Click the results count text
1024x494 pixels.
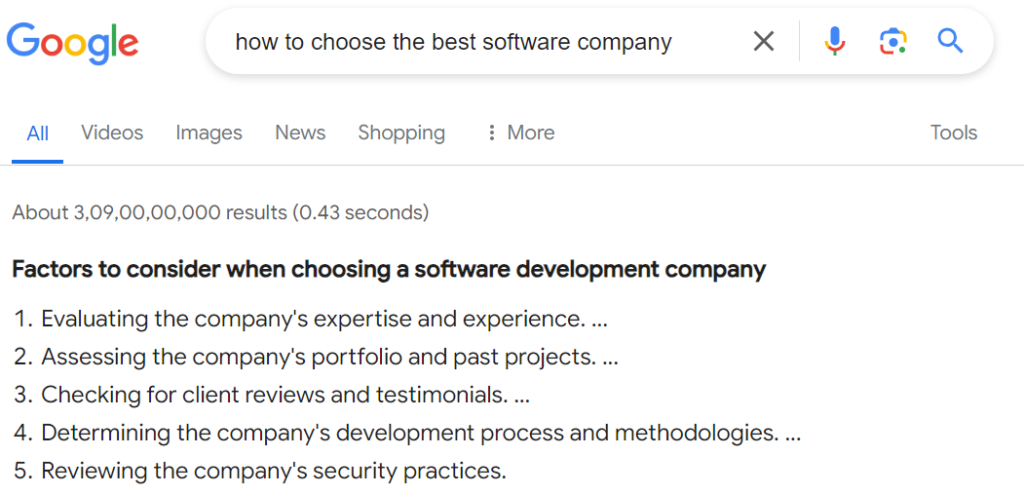point(220,212)
